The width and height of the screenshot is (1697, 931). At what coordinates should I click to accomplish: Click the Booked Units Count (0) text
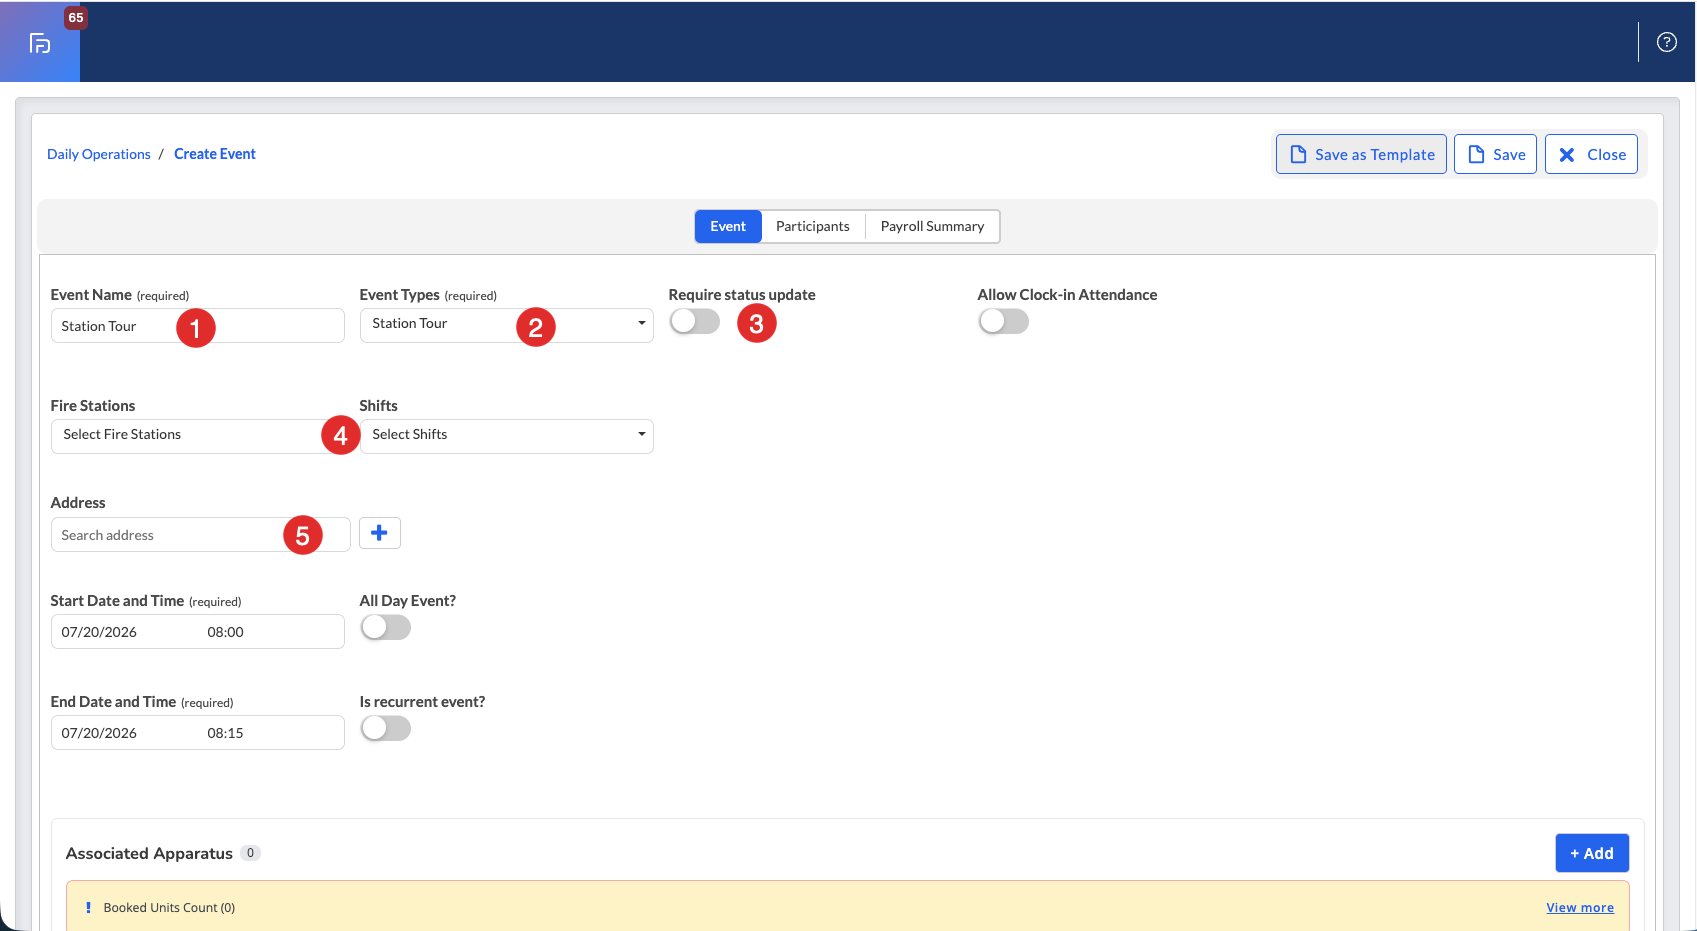[x=169, y=908]
